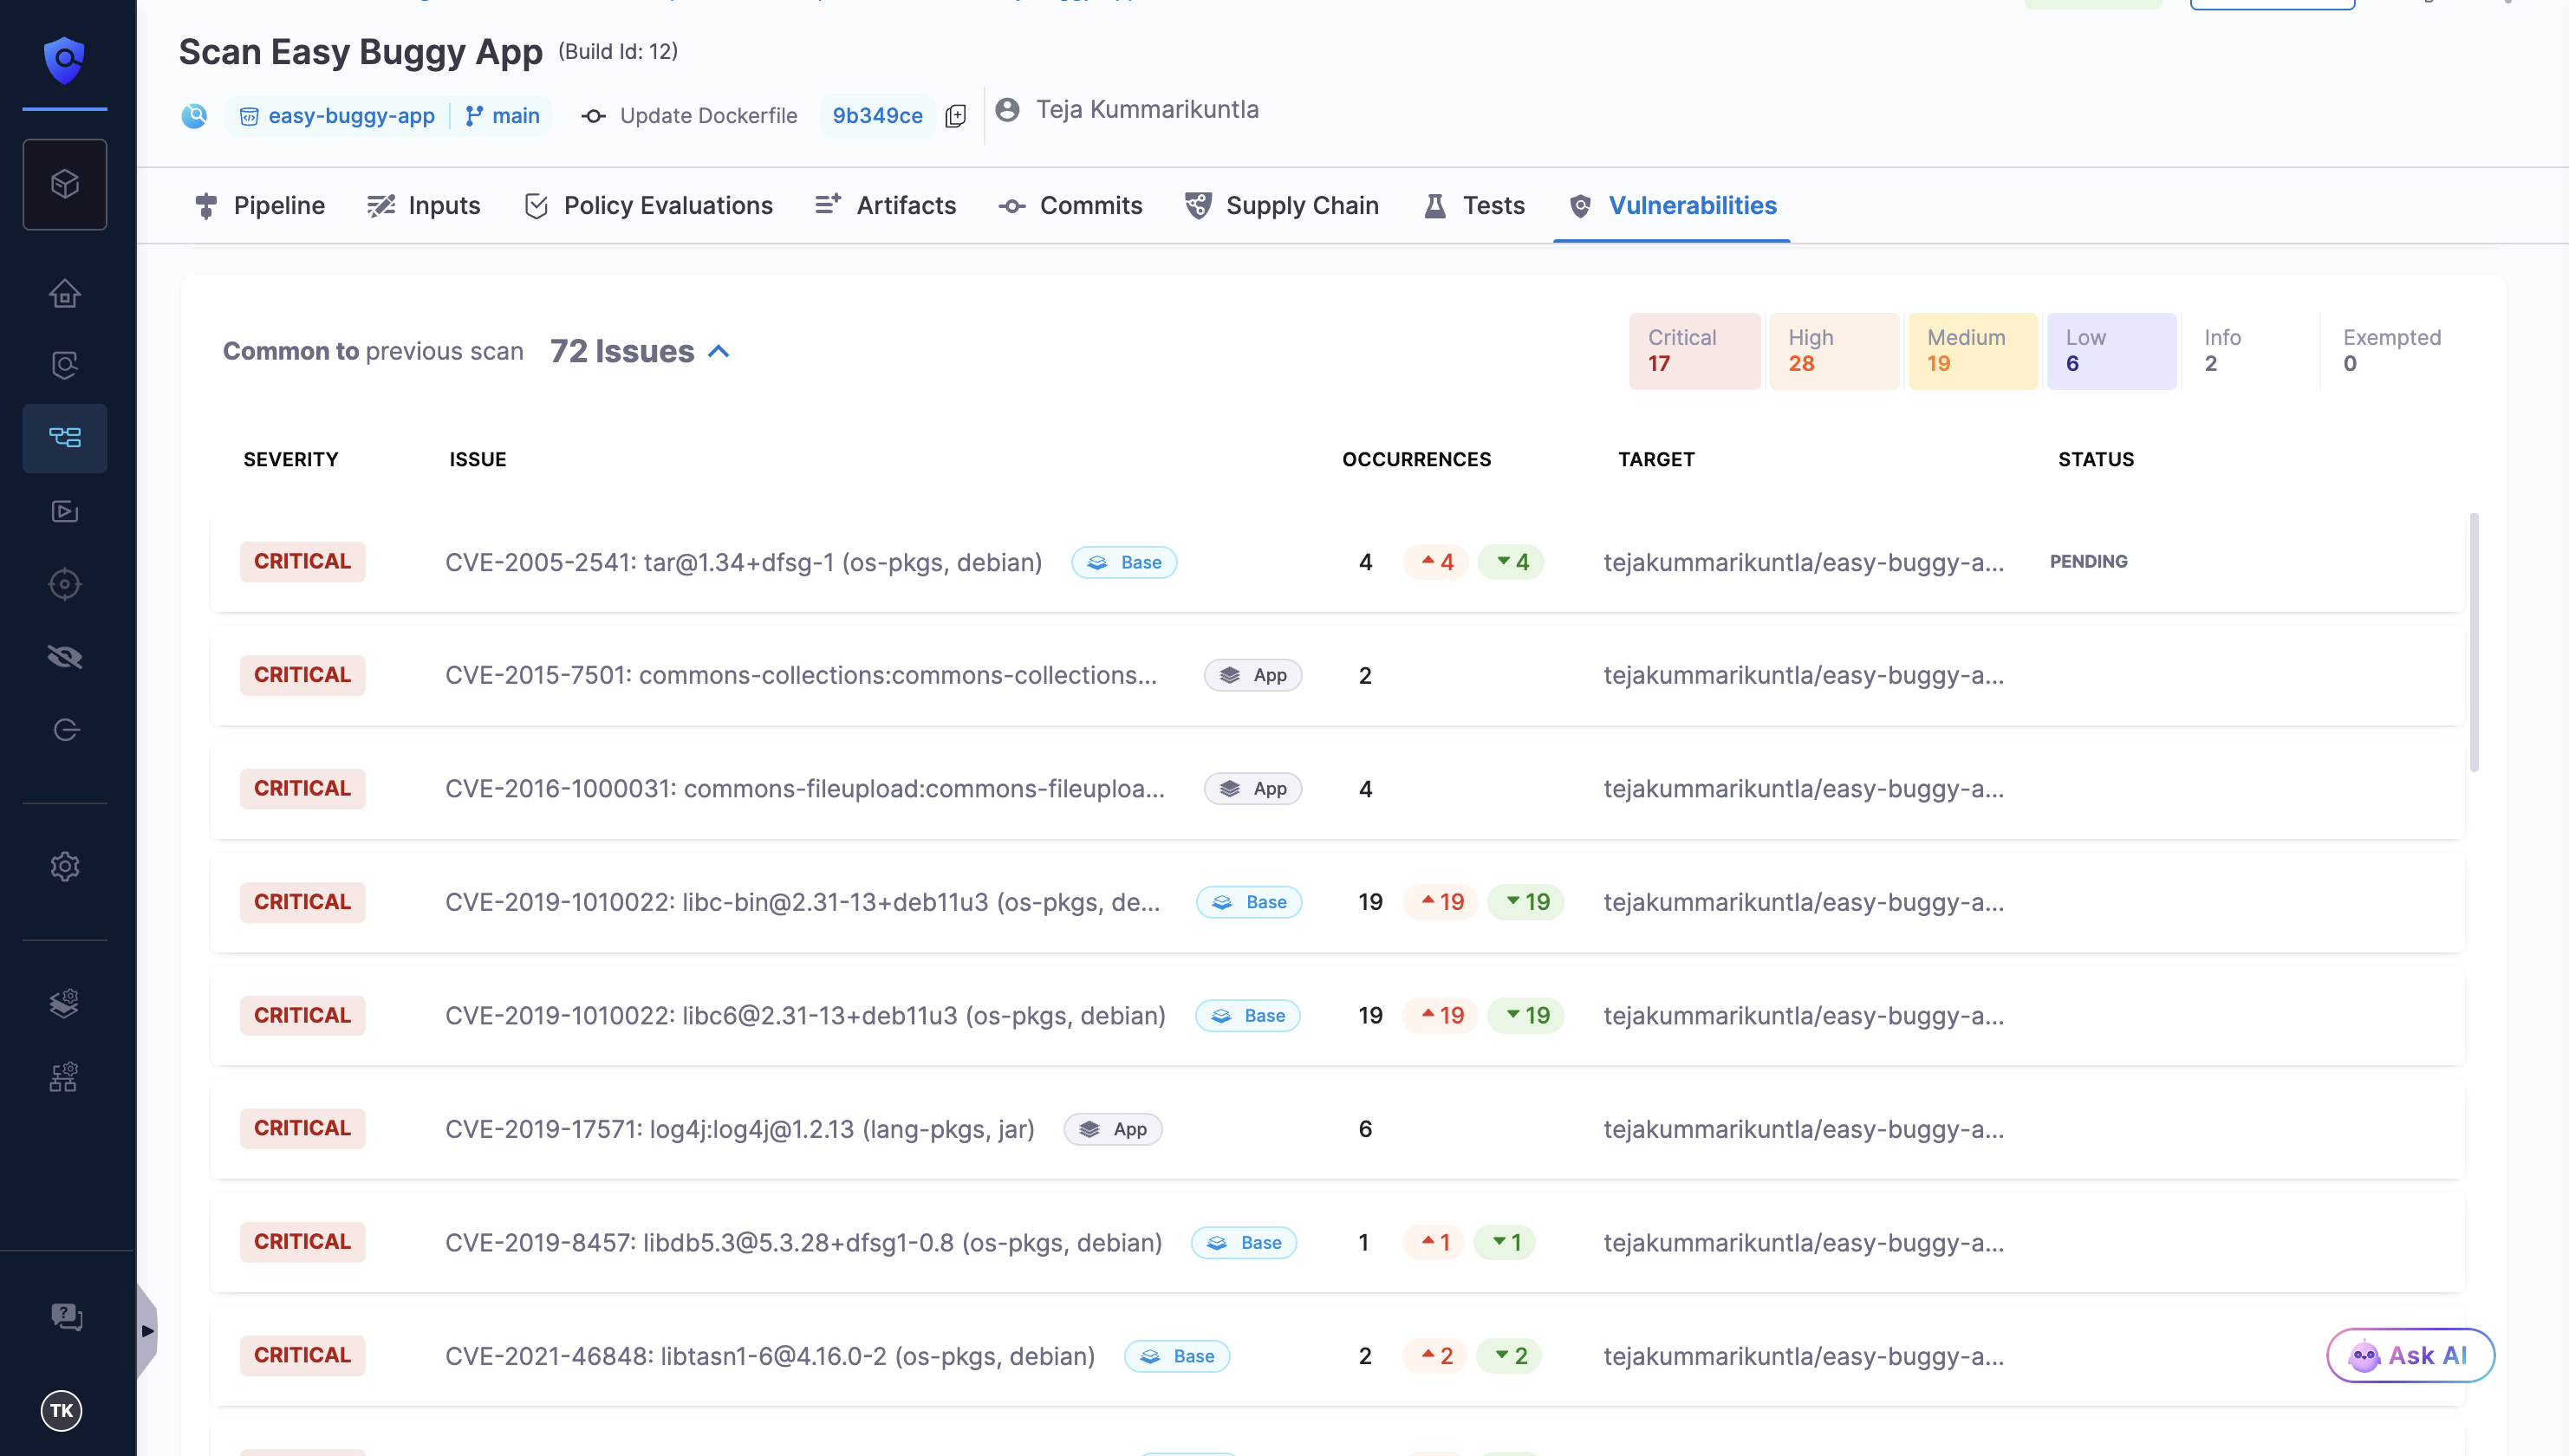Toggle the Medium severity filter
Image resolution: width=2569 pixels, height=1456 pixels.
pyautogui.click(x=1972, y=351)
